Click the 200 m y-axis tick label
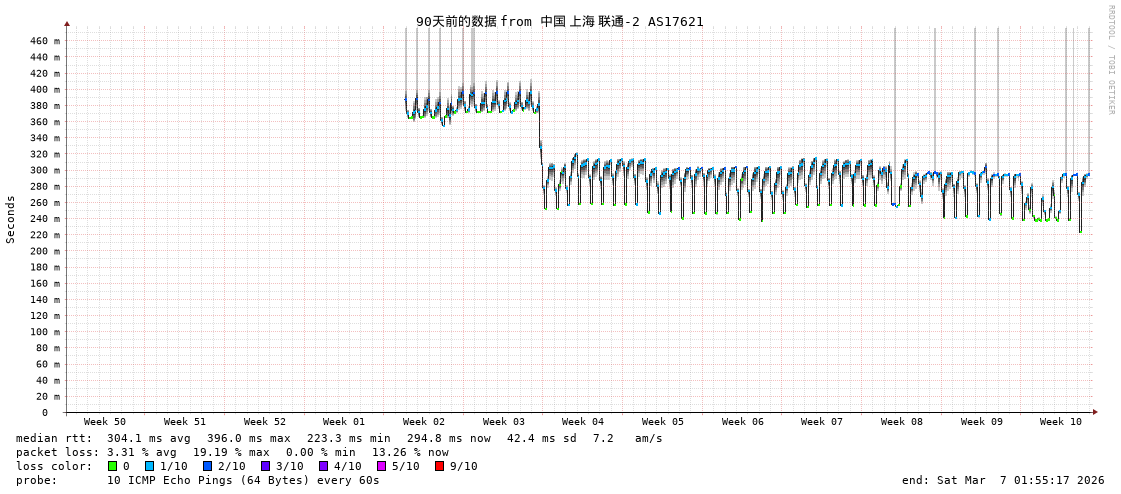1121x494 pixels. [x=44, y=251]
